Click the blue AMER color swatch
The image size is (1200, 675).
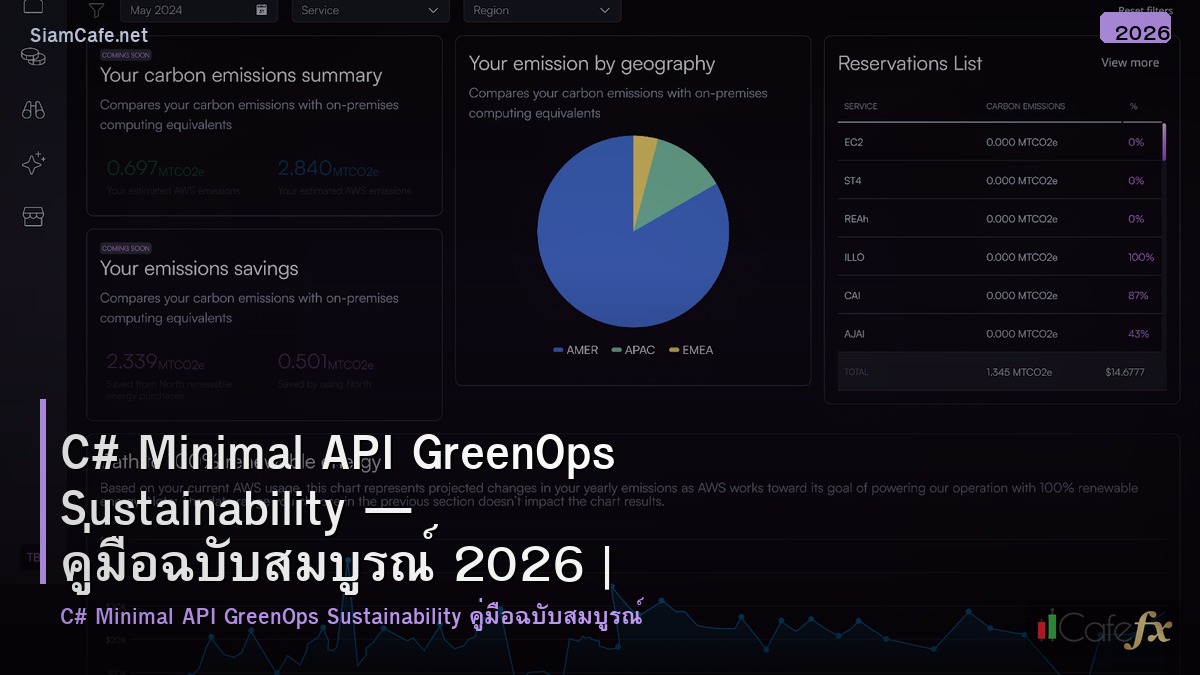pos(556,349)
